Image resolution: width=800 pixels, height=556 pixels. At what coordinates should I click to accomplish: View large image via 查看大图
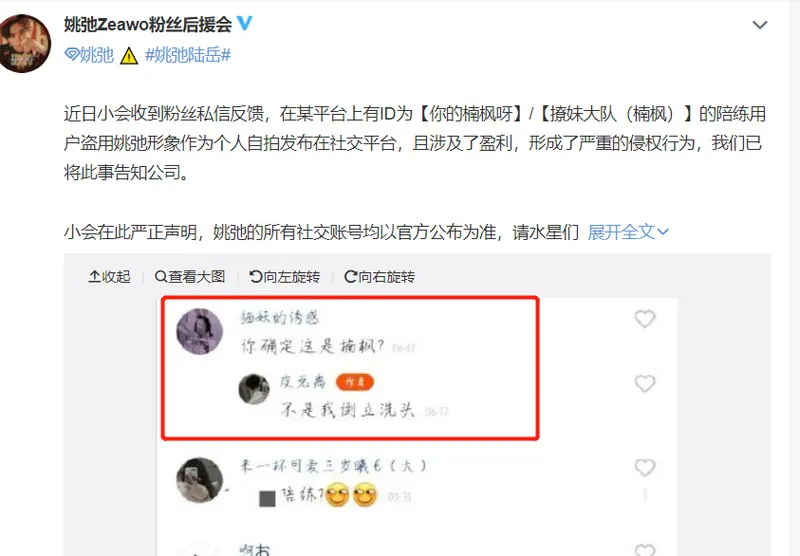click(190, 276)
